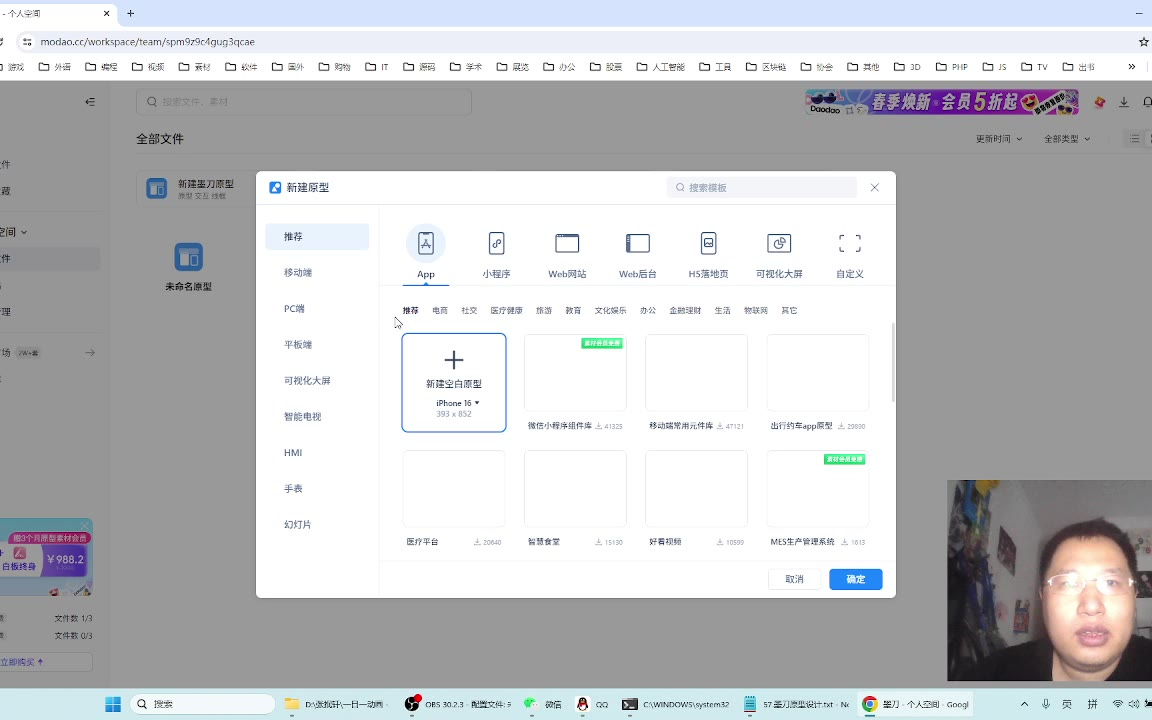Click the 取消 cancel button

(794, 579)
